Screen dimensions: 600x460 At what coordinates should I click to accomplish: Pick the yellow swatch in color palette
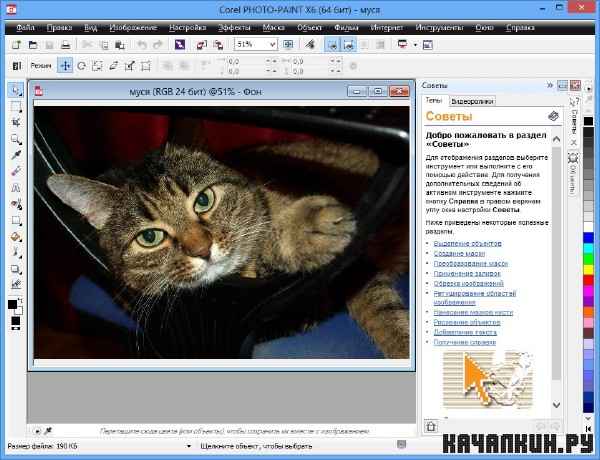589,270
